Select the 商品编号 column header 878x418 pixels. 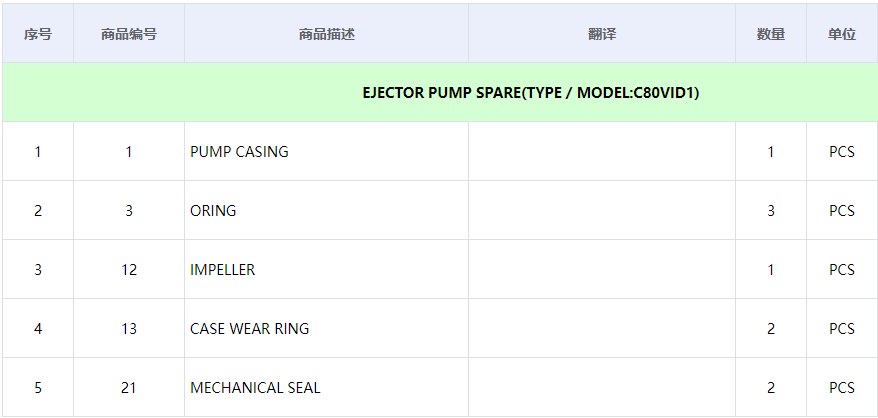[x=128, y=34]
